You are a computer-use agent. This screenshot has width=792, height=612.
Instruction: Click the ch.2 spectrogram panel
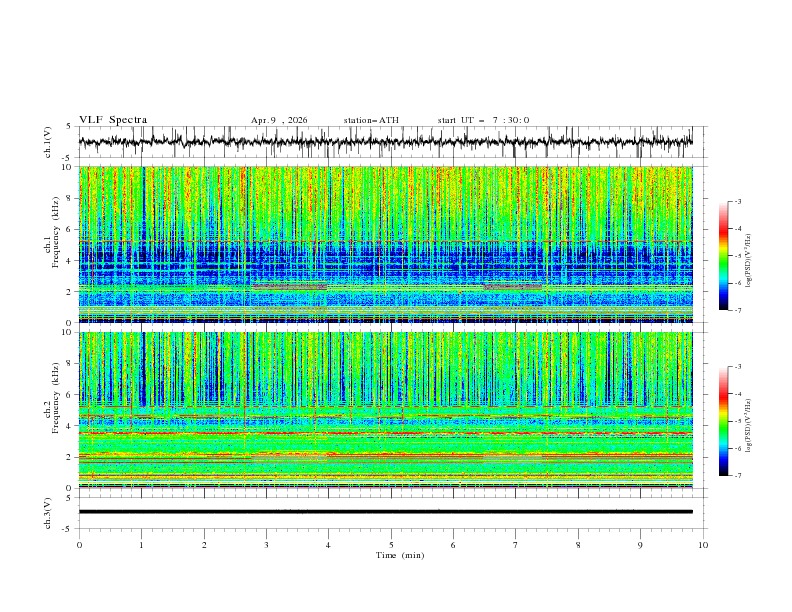385,410
